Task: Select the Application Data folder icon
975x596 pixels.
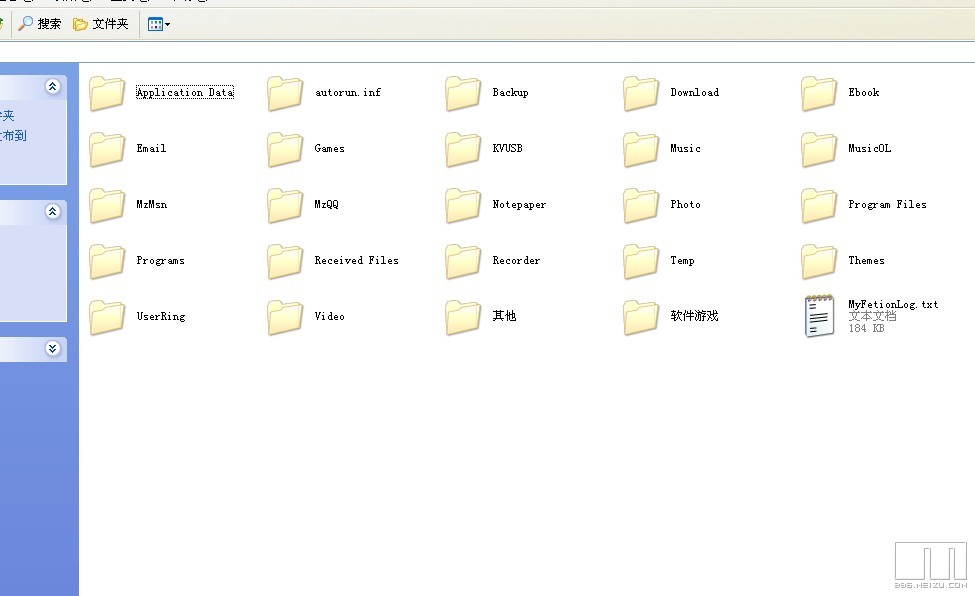Action: (x=107, y=93)
